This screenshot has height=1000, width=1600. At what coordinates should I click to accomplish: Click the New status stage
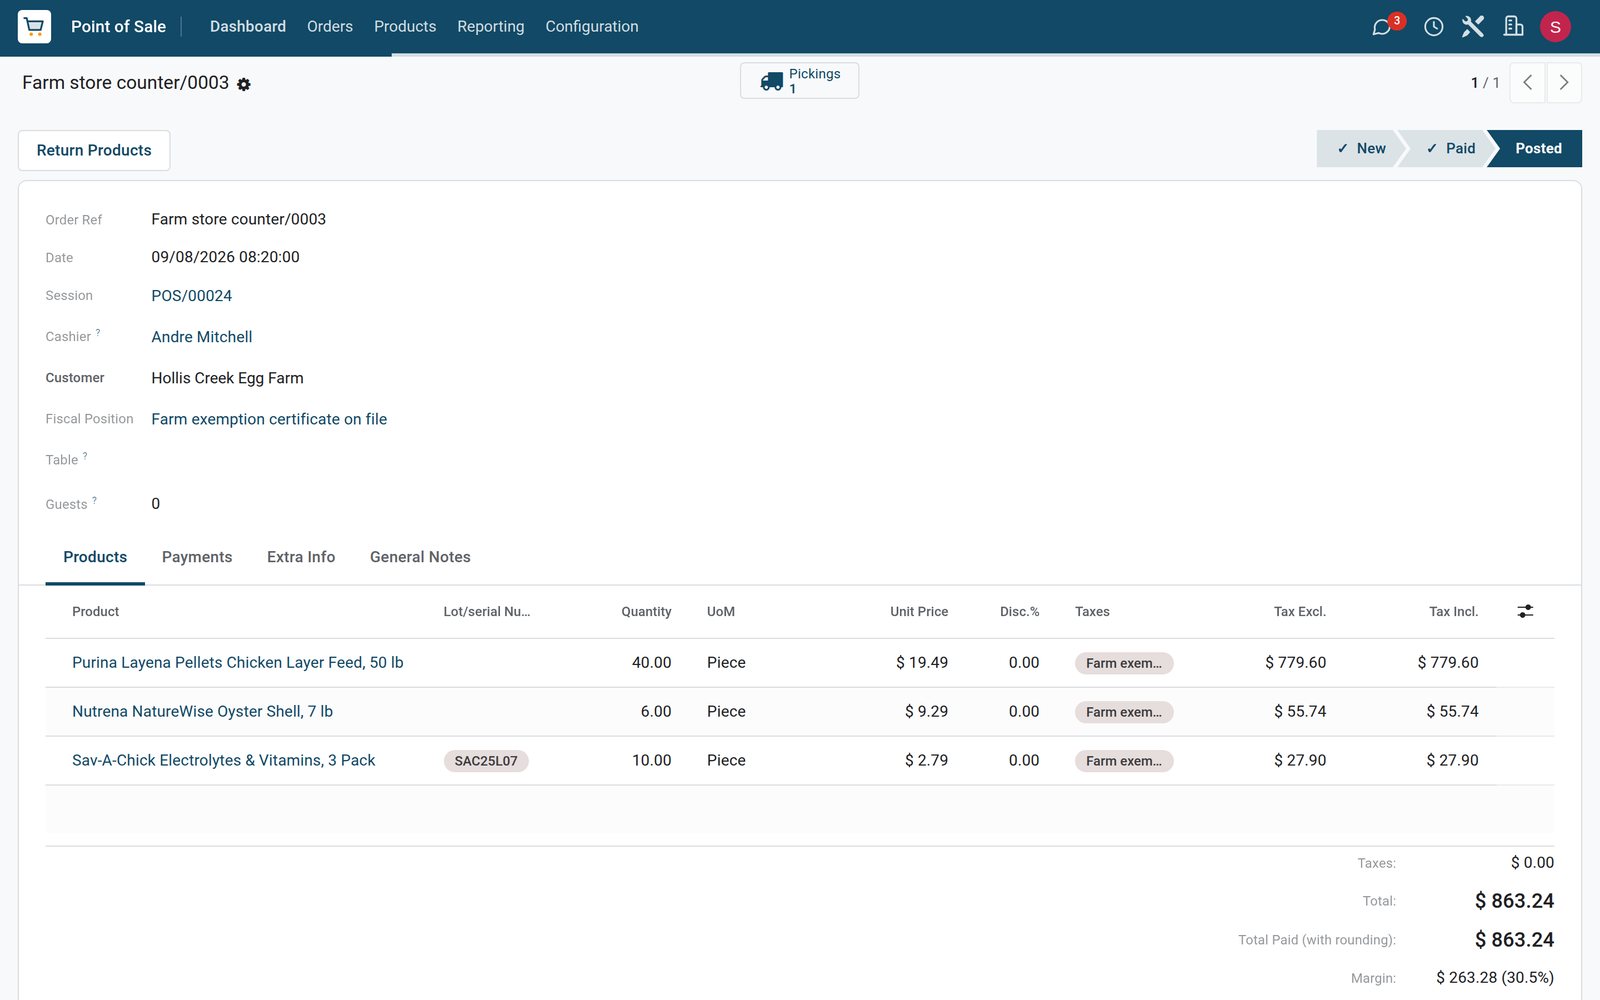coord(1361,148)
